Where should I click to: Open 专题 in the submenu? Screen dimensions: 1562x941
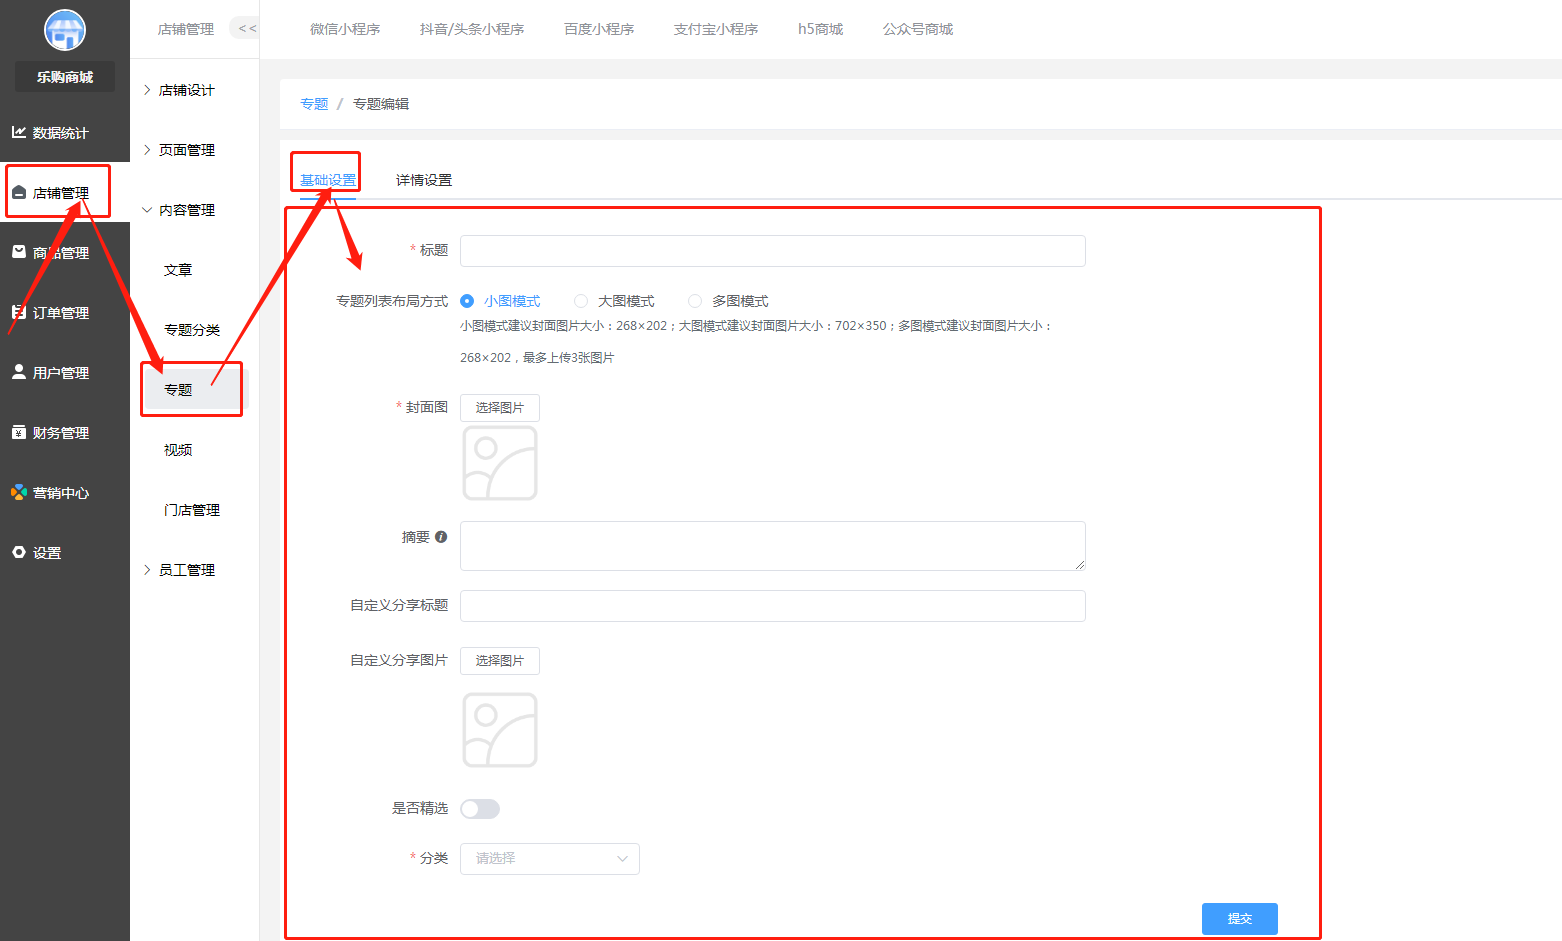coord(178,390)
